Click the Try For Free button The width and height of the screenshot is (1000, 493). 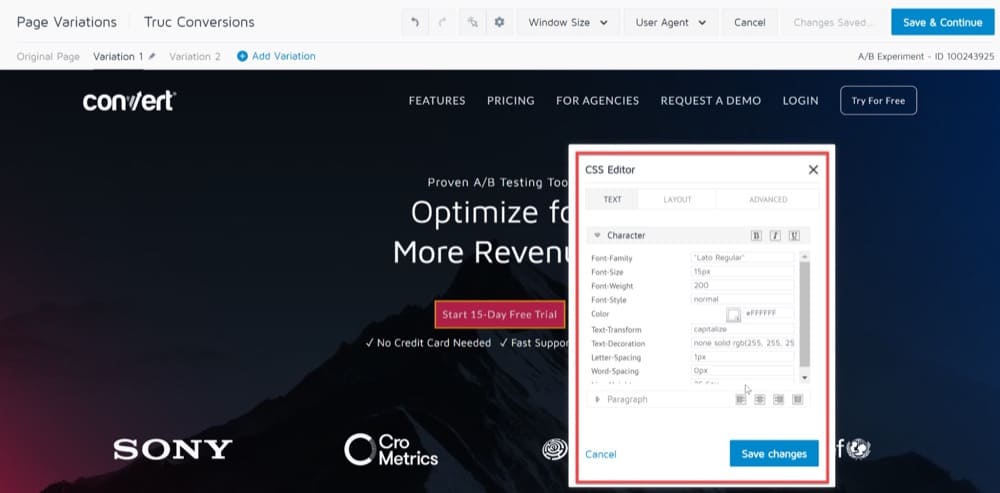[878, 100]
